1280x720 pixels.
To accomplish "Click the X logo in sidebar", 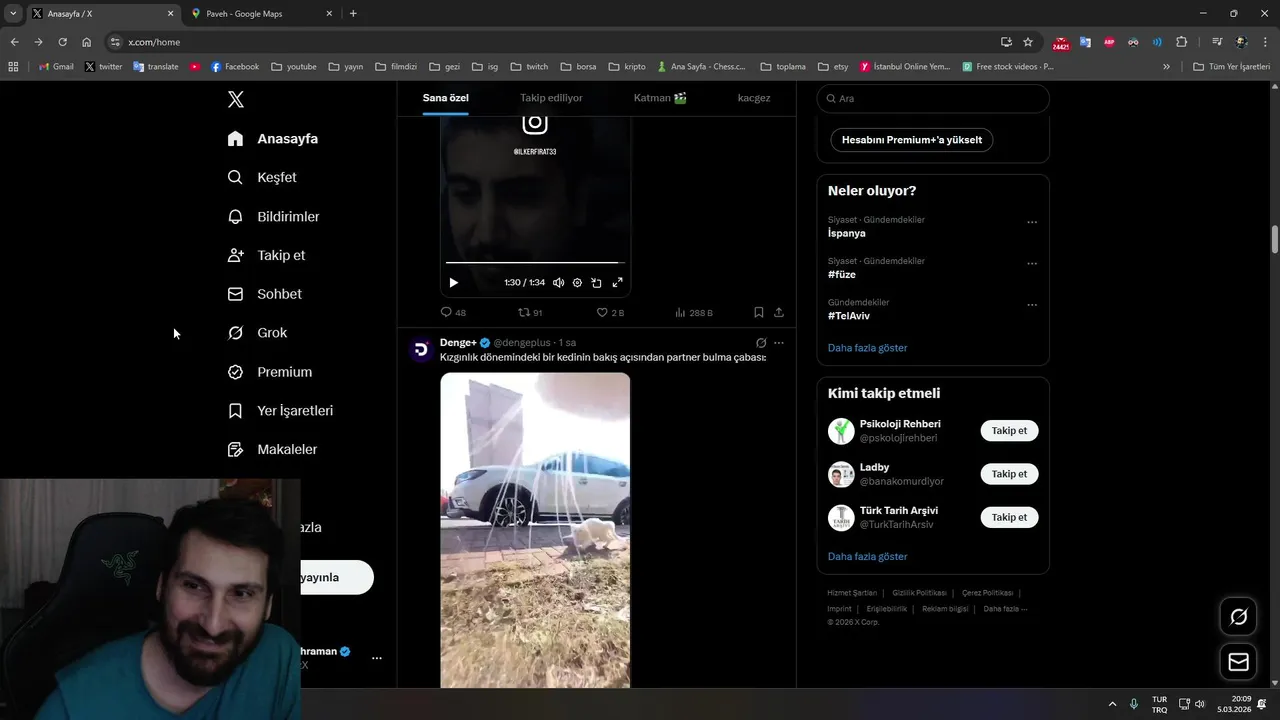I will point(235,99).
